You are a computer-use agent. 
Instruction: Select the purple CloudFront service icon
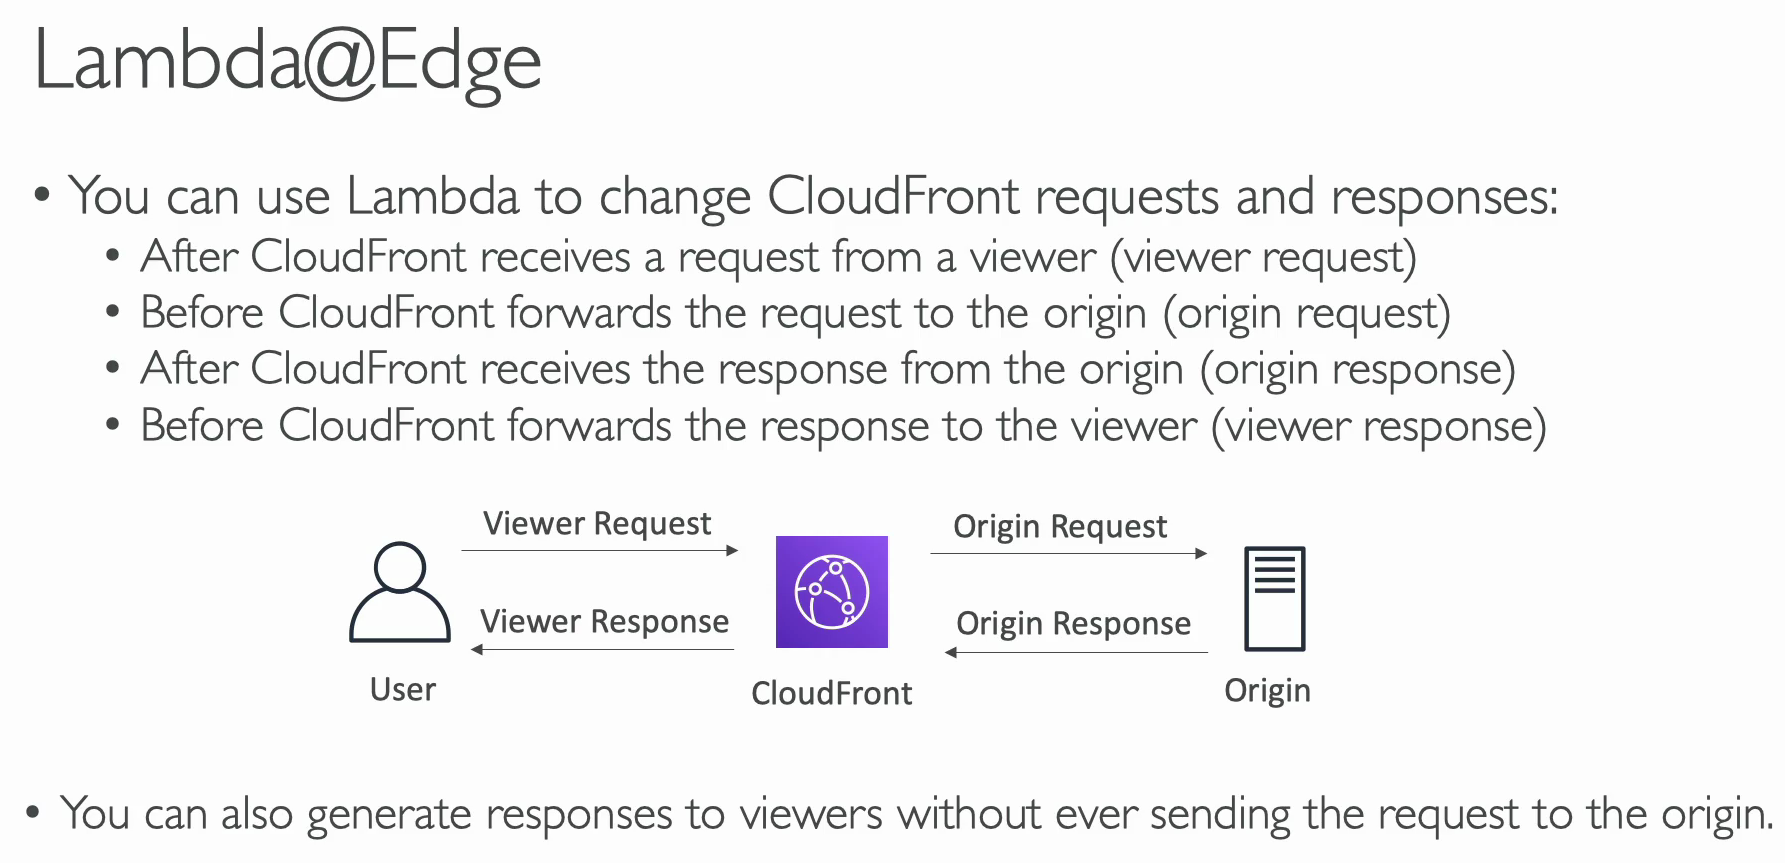click(832, 592)
